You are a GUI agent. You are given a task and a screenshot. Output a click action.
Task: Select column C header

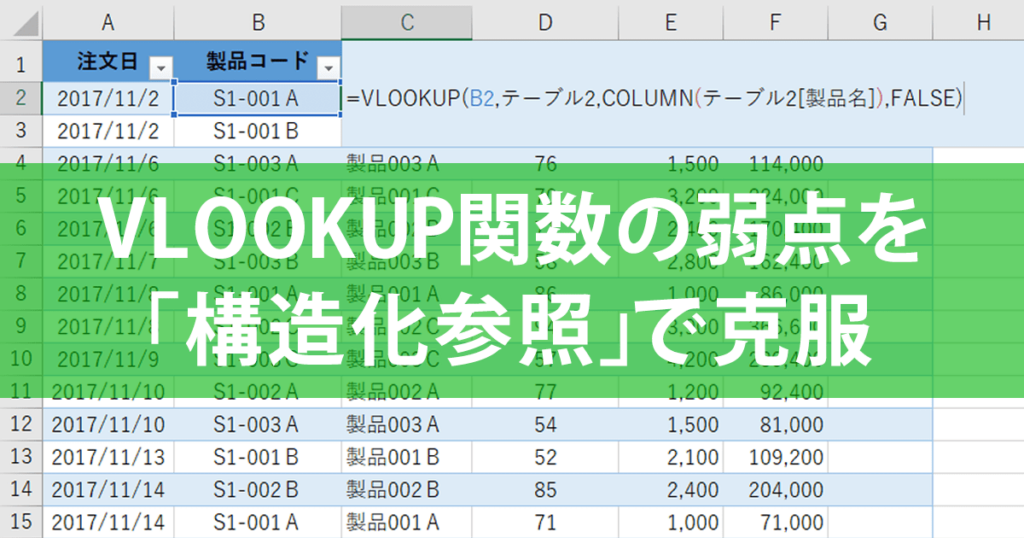(407, 23)
